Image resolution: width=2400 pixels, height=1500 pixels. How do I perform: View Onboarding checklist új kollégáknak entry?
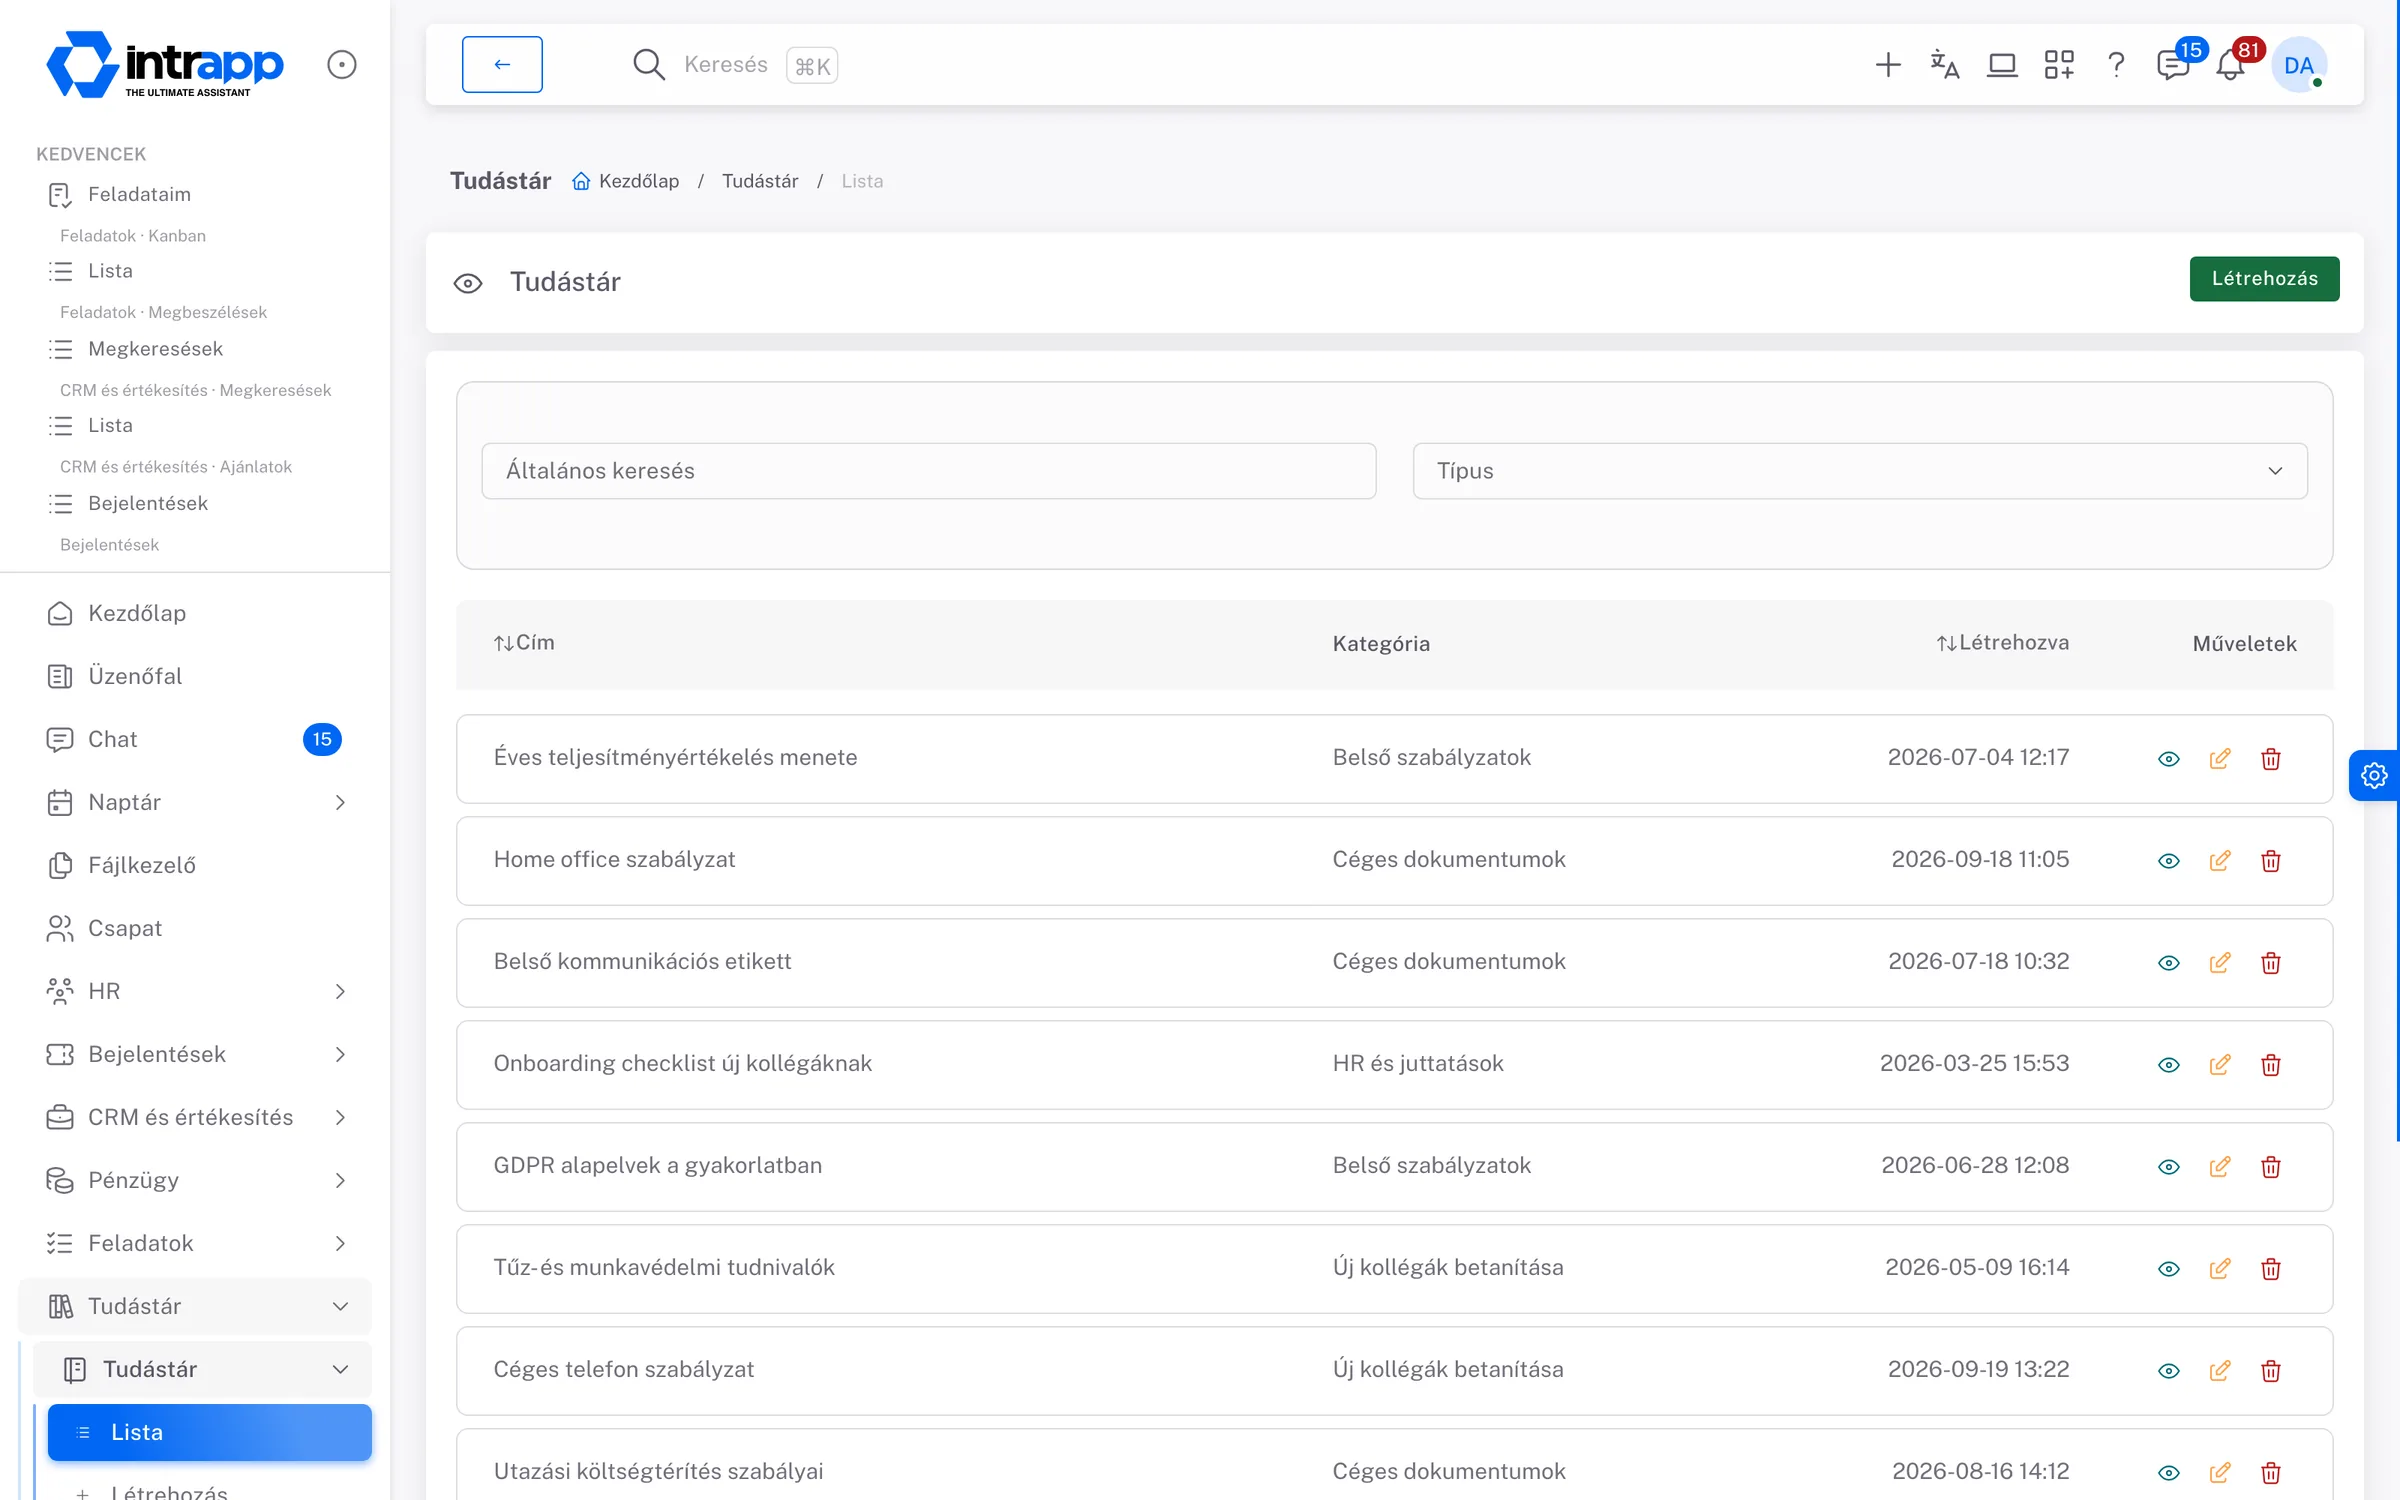click(2168, 1065)
